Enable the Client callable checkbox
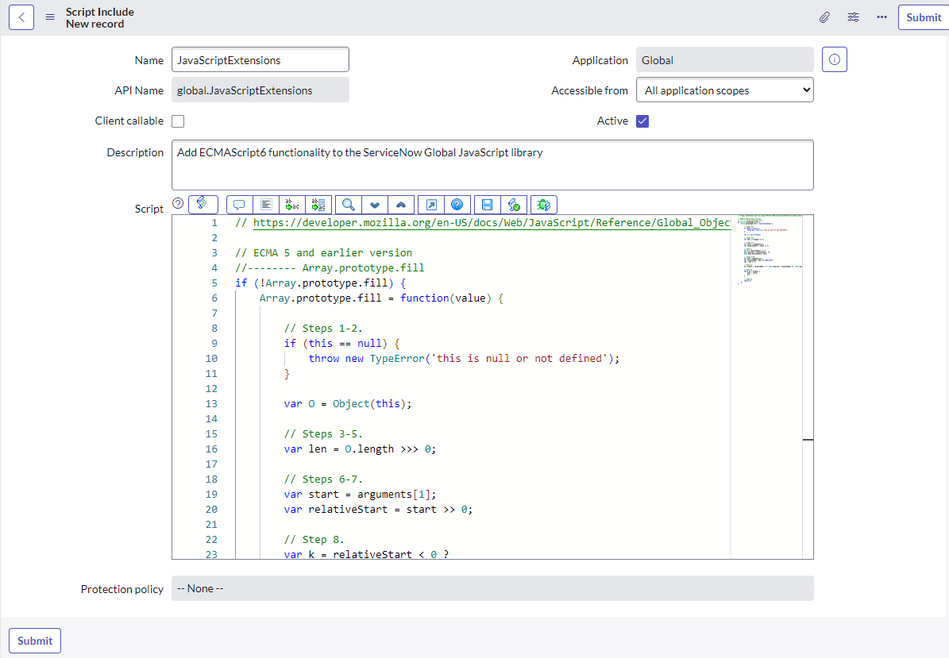This screenshot has width=949, height=658. point(178,121)
